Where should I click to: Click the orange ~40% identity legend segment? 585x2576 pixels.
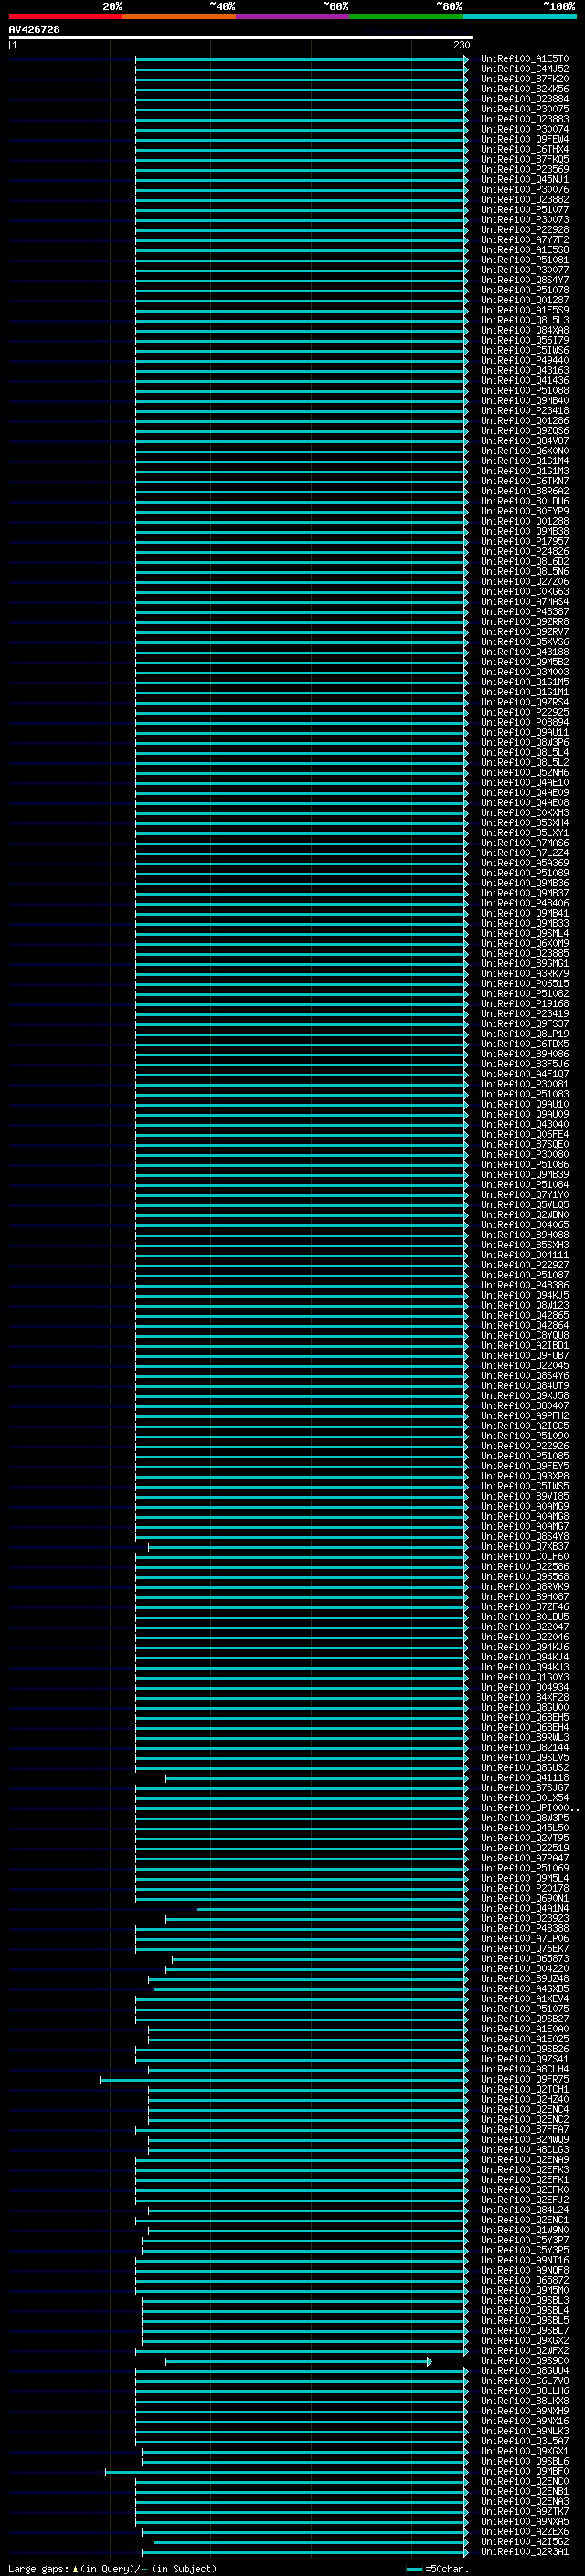[179, 16]
